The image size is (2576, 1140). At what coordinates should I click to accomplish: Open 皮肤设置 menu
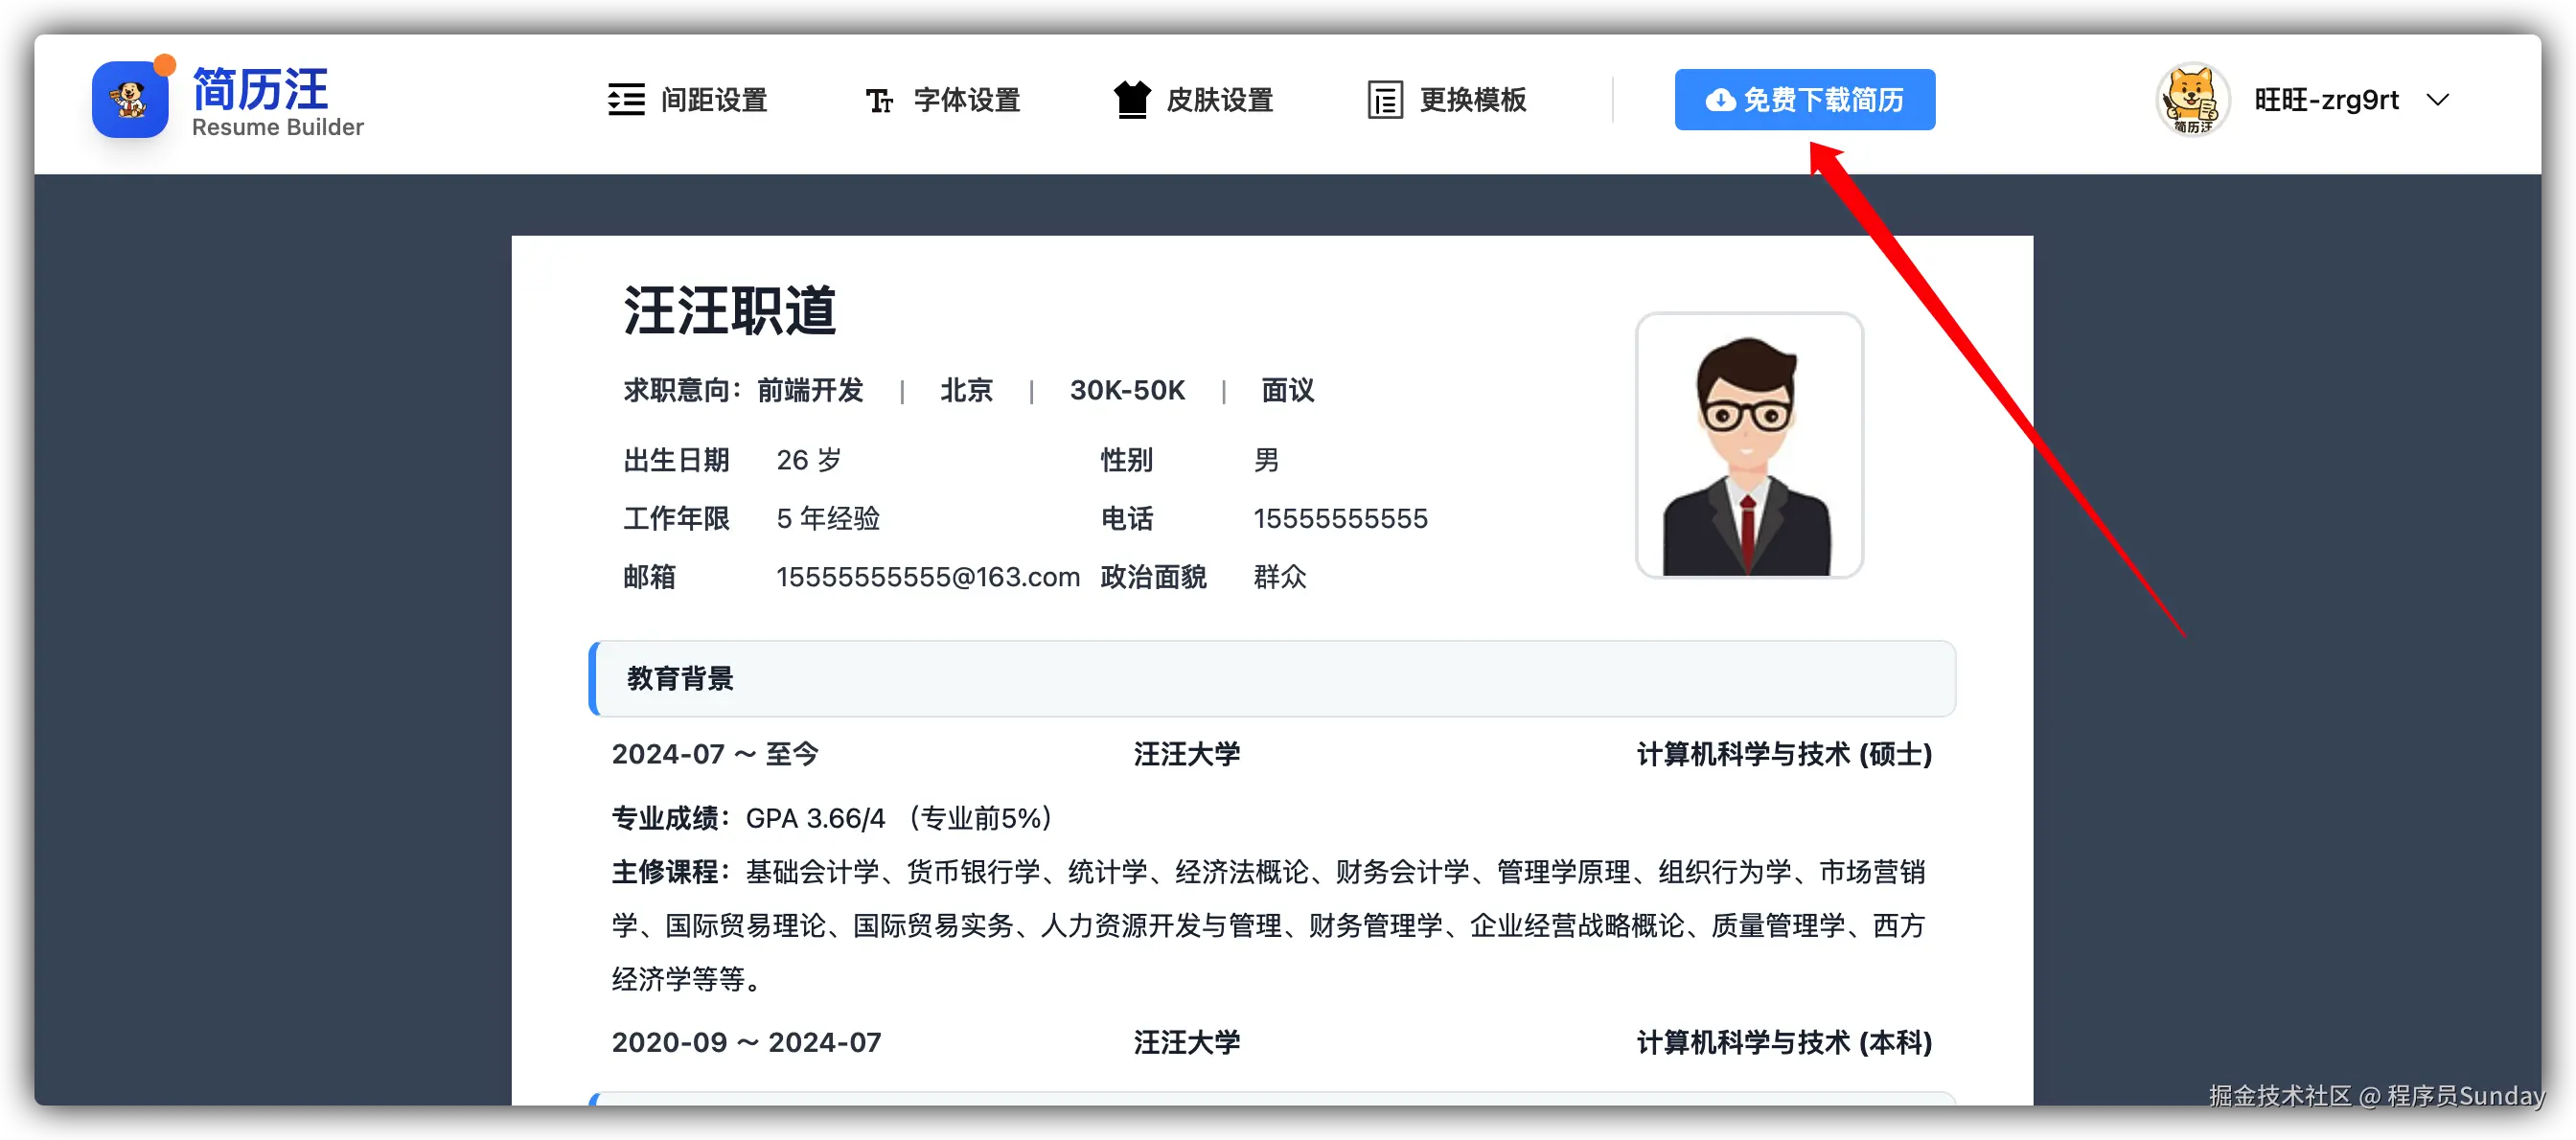(x=1220, y=100)
